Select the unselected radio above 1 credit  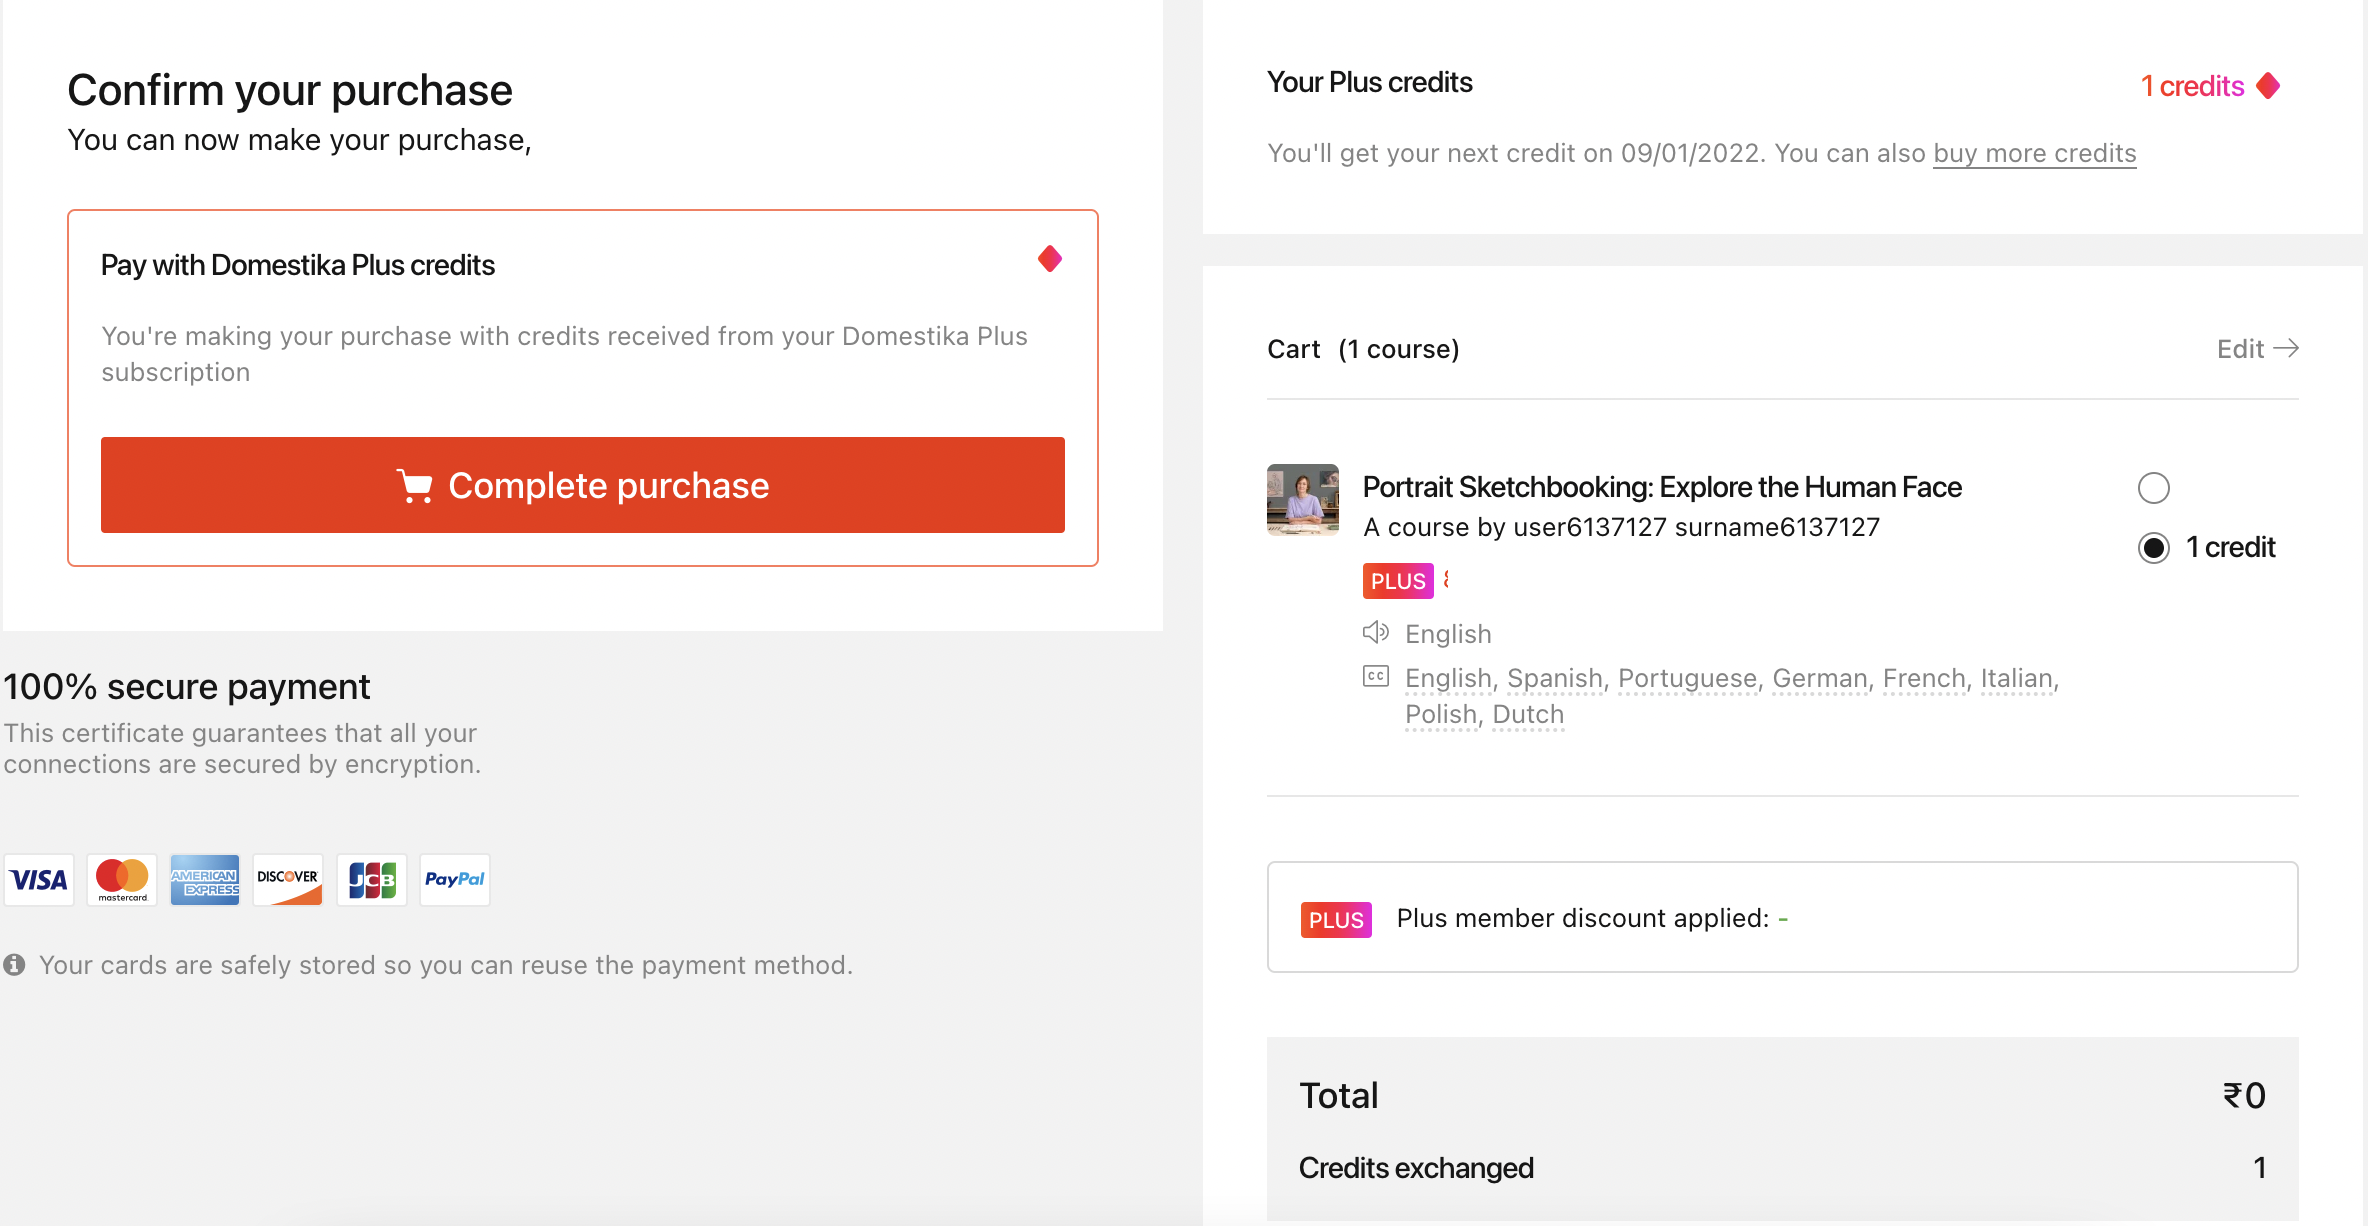tap(2154, 488)
